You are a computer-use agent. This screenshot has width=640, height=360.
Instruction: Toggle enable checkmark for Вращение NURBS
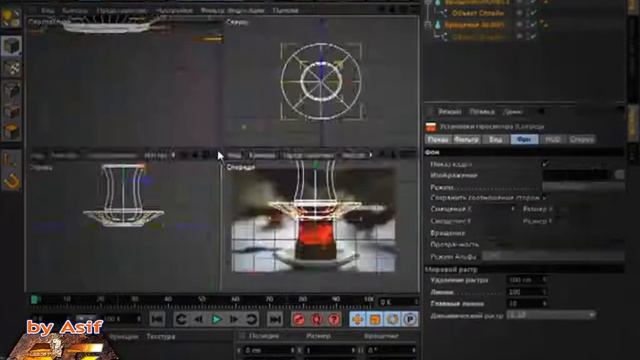533,25
